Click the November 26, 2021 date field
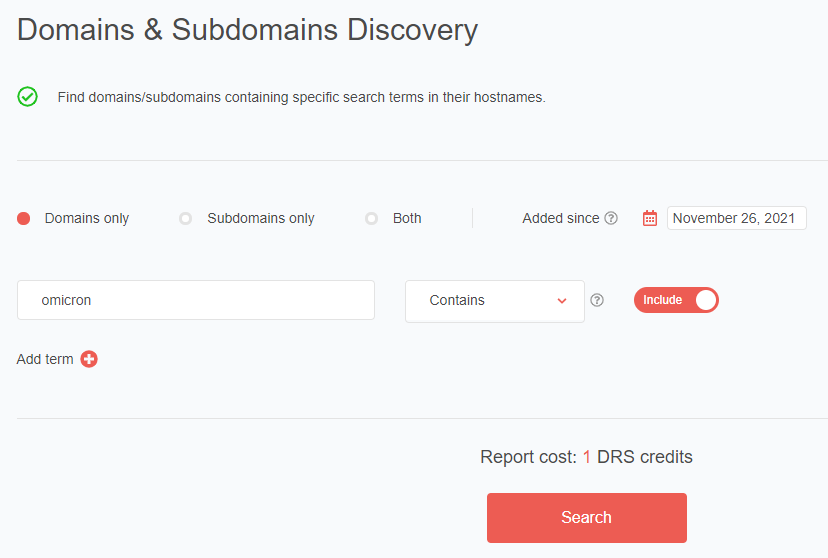 tap(736, 218)
